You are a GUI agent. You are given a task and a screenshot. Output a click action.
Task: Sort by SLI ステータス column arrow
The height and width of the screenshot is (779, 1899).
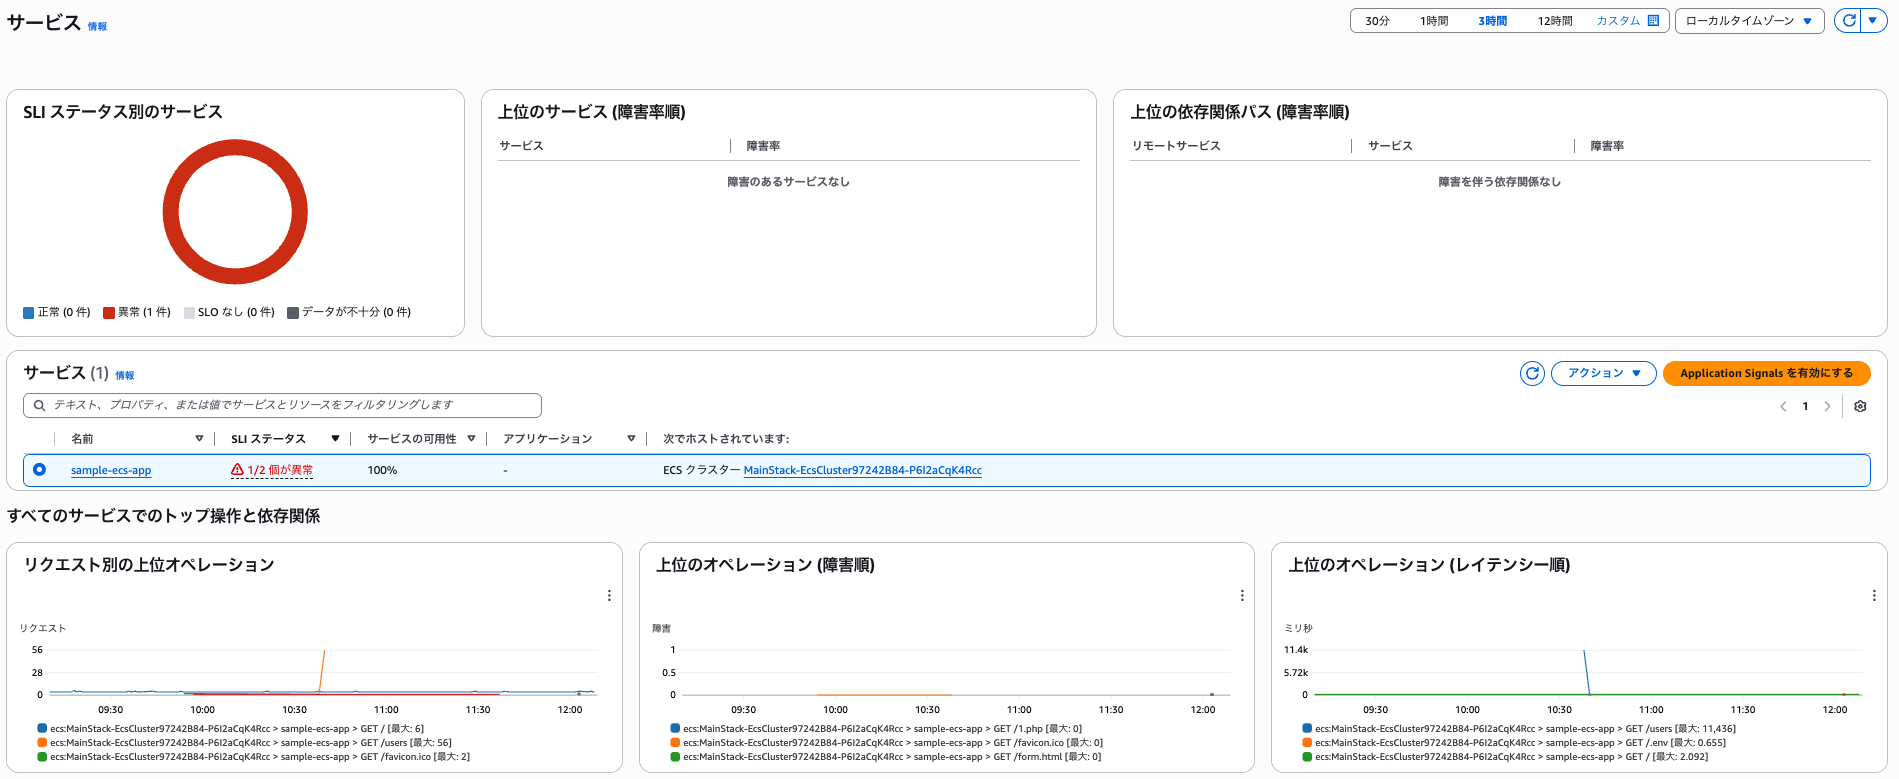point(335,438)
